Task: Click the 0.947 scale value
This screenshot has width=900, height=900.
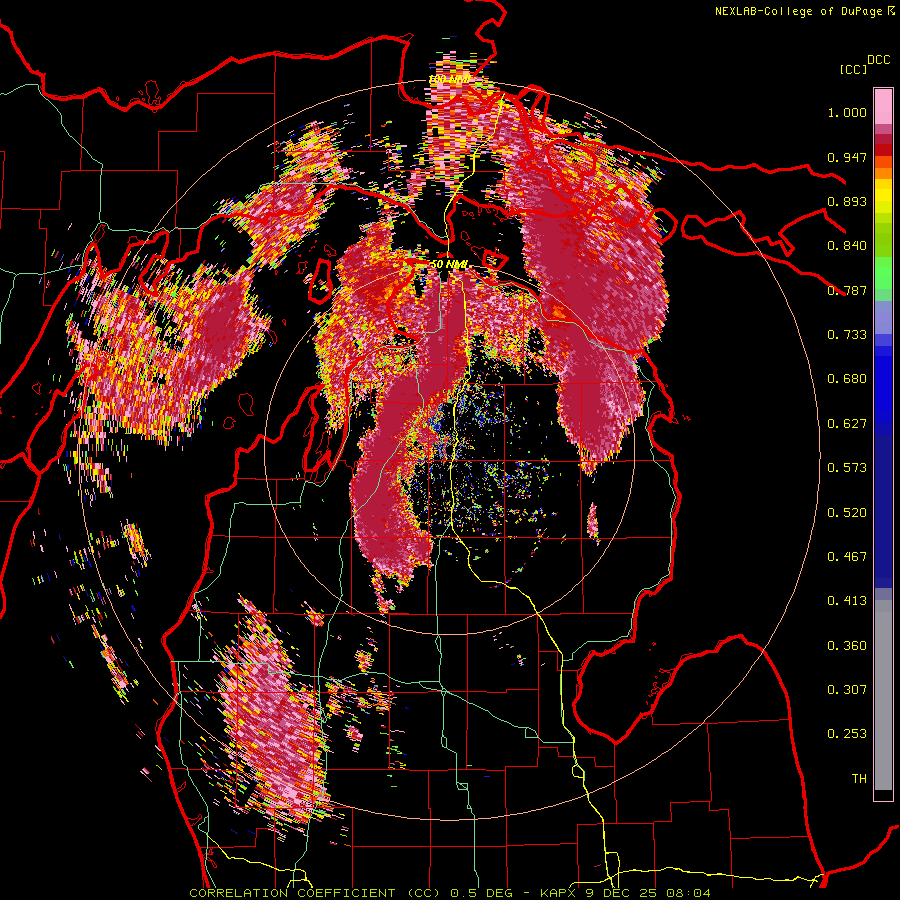Action: coord(847,157)
